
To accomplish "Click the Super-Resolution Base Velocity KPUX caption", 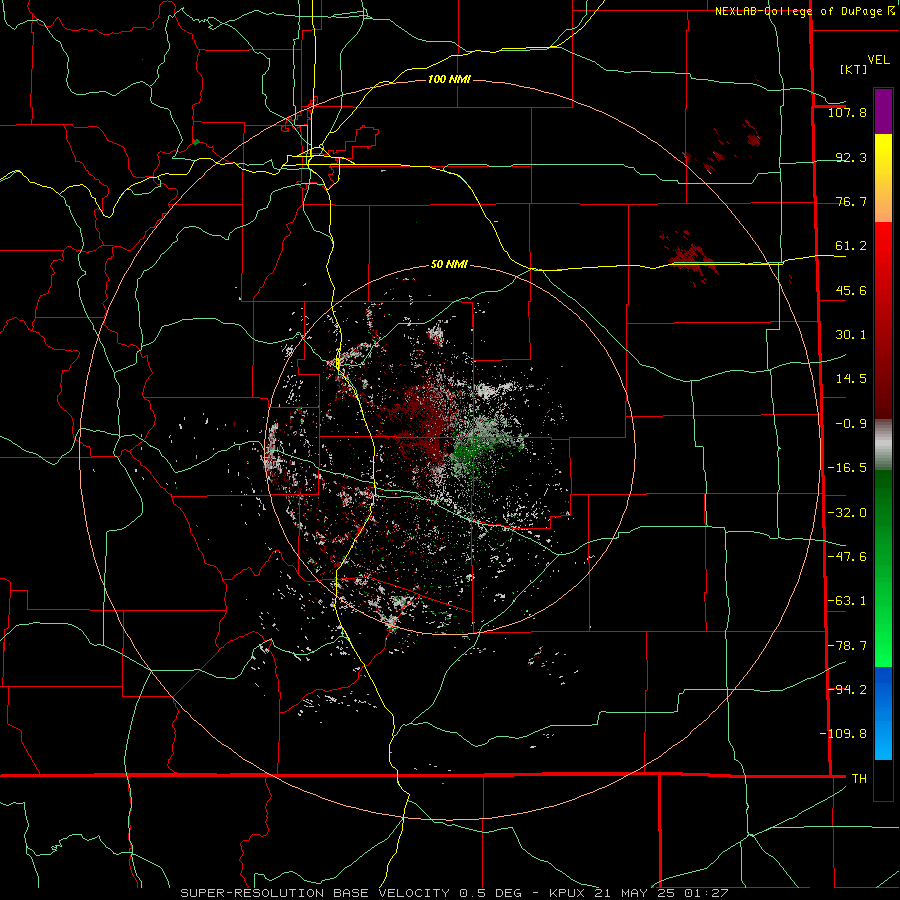I will 454,893.
